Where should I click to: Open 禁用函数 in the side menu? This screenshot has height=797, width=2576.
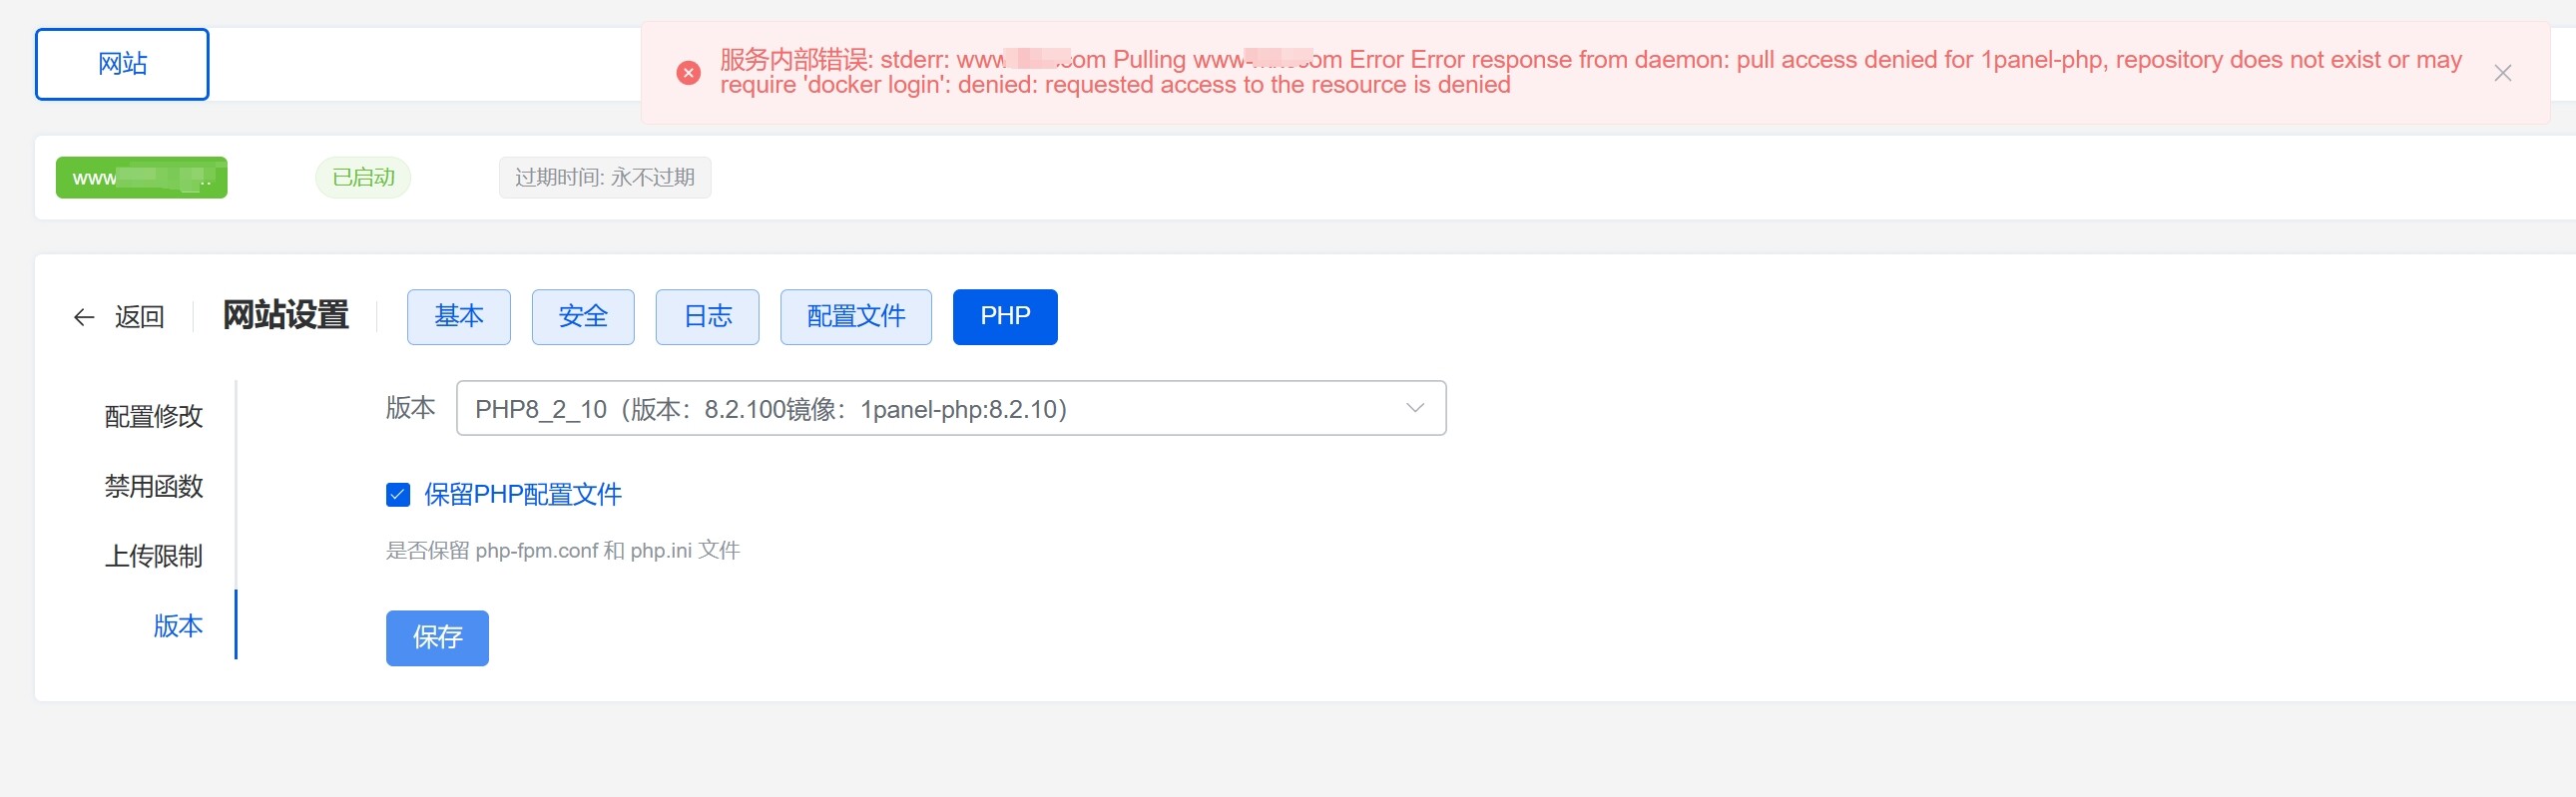(x=154, y=486)
